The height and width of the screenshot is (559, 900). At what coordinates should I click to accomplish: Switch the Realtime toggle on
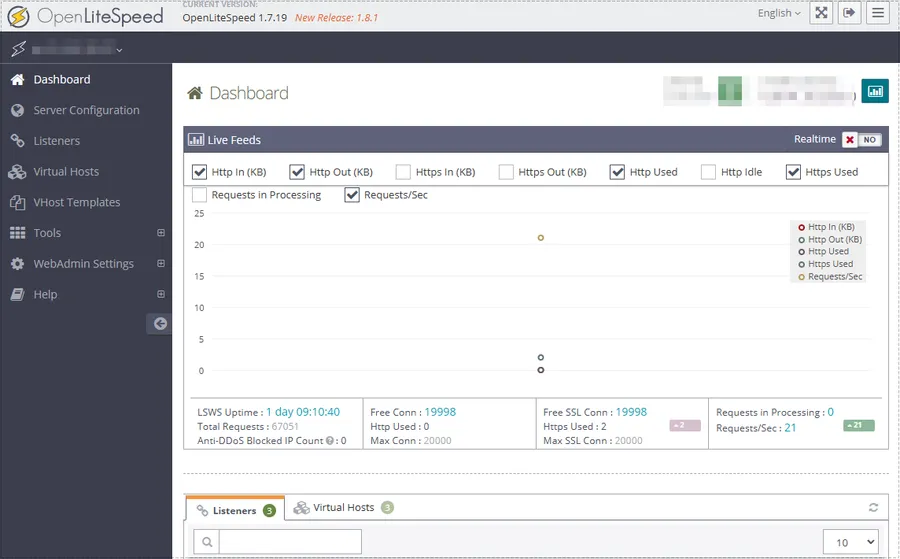861,139
